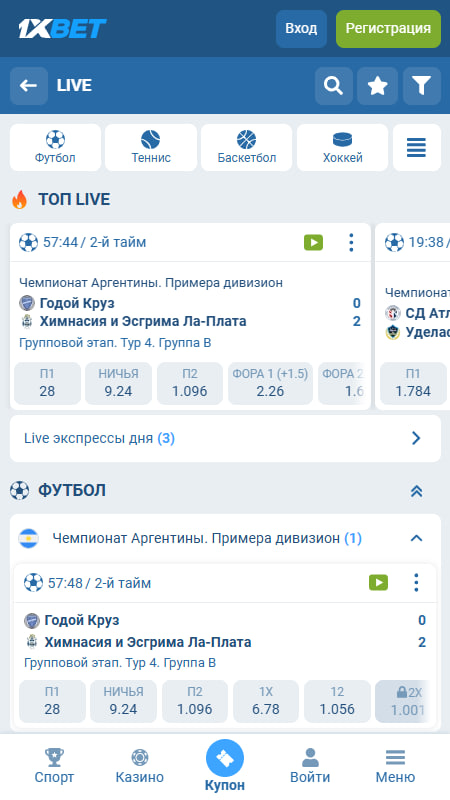Screen dimensions: 450x800
Task: Collapse all of ФУТБОЛ section
Action: [x=416, y=491]
